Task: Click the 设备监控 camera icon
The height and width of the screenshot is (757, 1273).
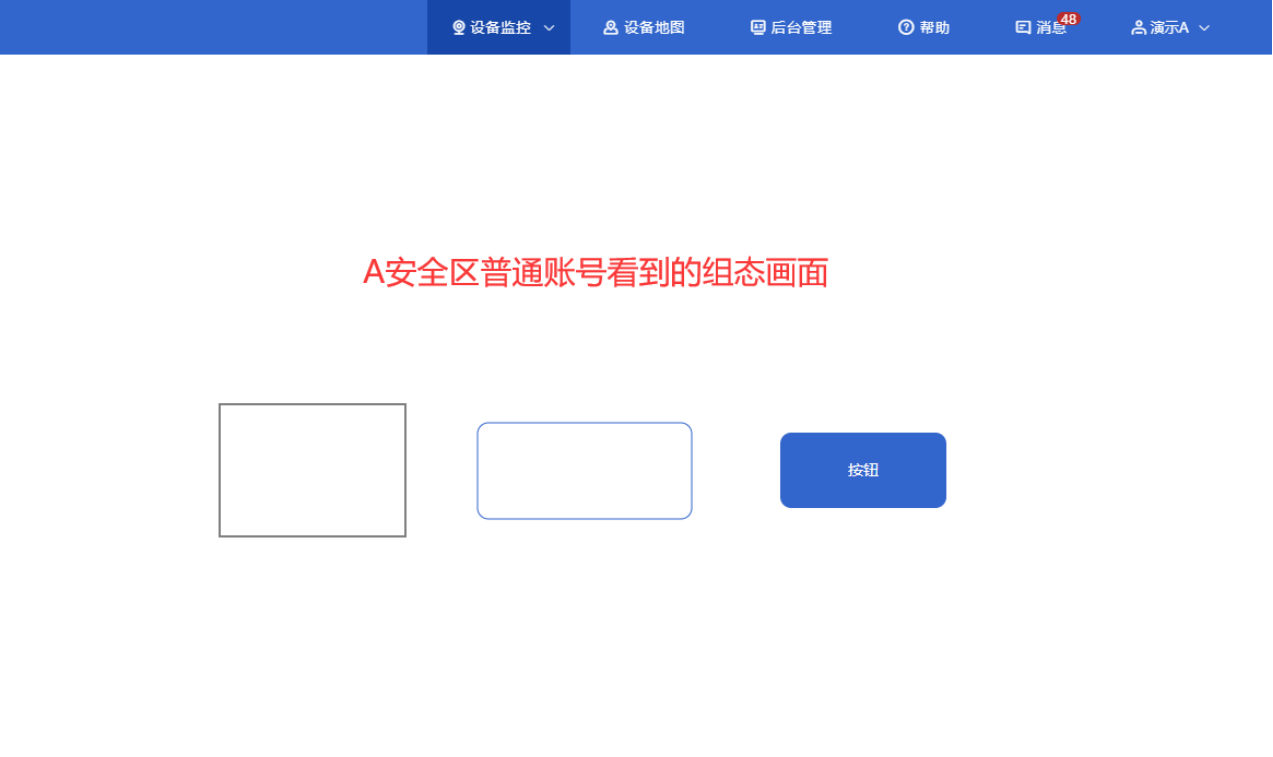Action: [x=459, y=28]
